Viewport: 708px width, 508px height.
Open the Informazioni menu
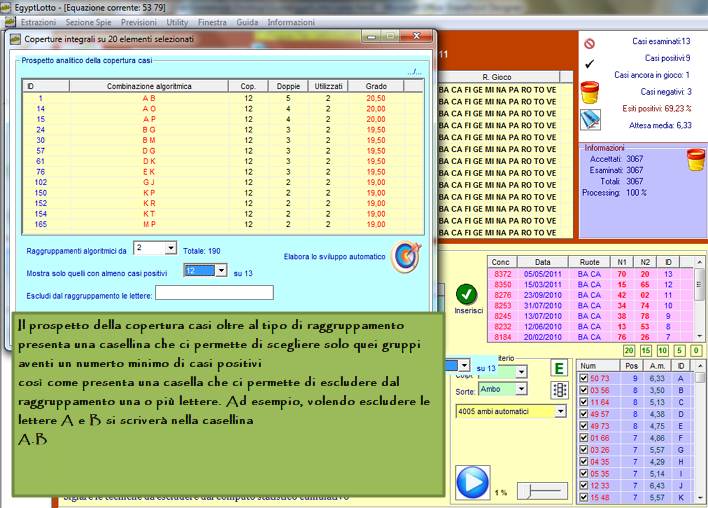(291, 22)
